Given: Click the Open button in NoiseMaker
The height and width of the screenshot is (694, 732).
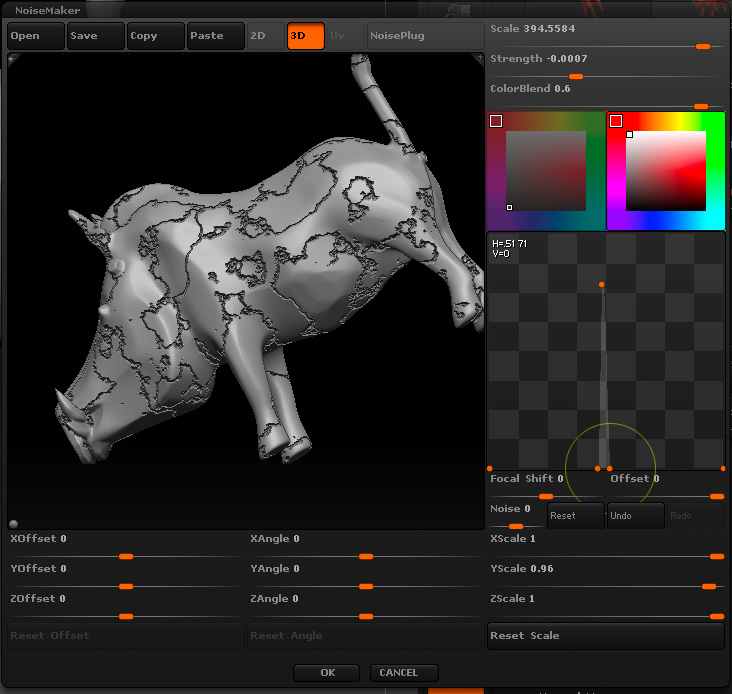Looking at the screenshot, I should tap(35, 36).
